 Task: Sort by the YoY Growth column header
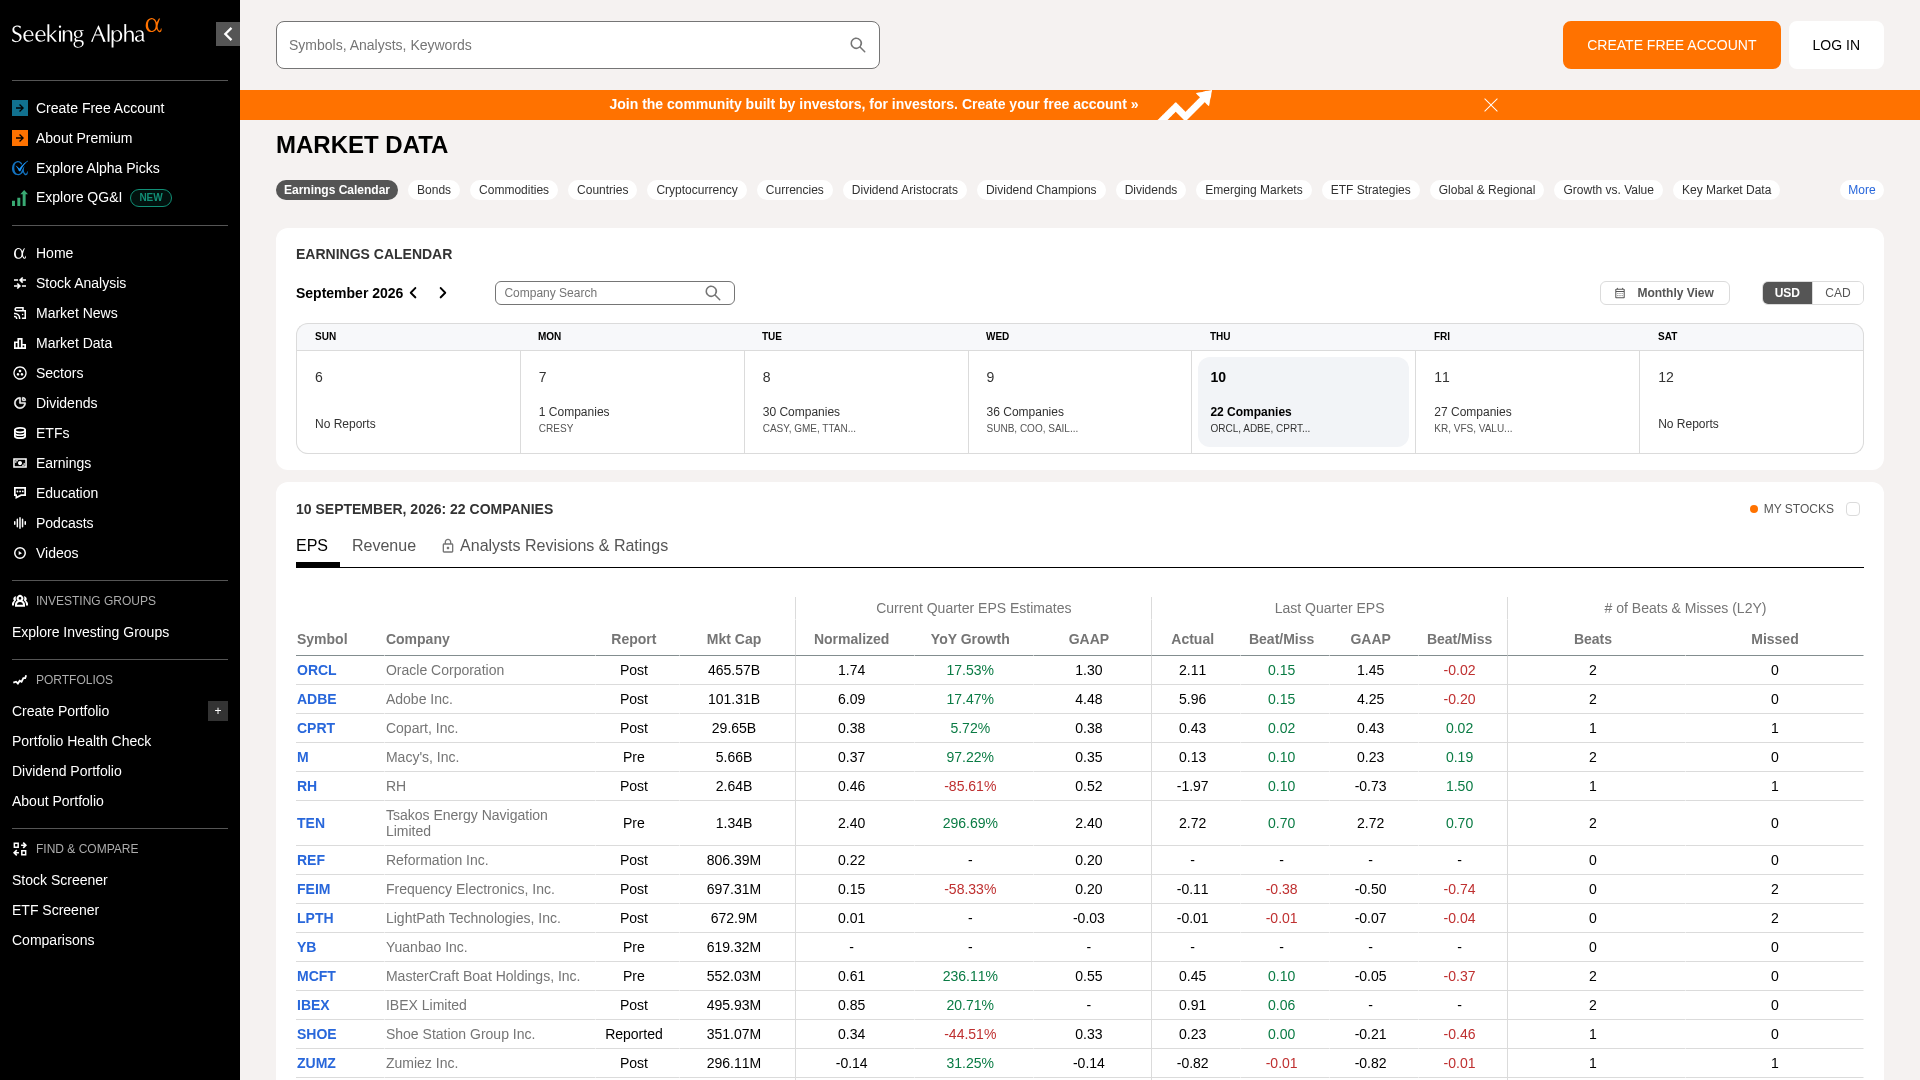[970, 639]
